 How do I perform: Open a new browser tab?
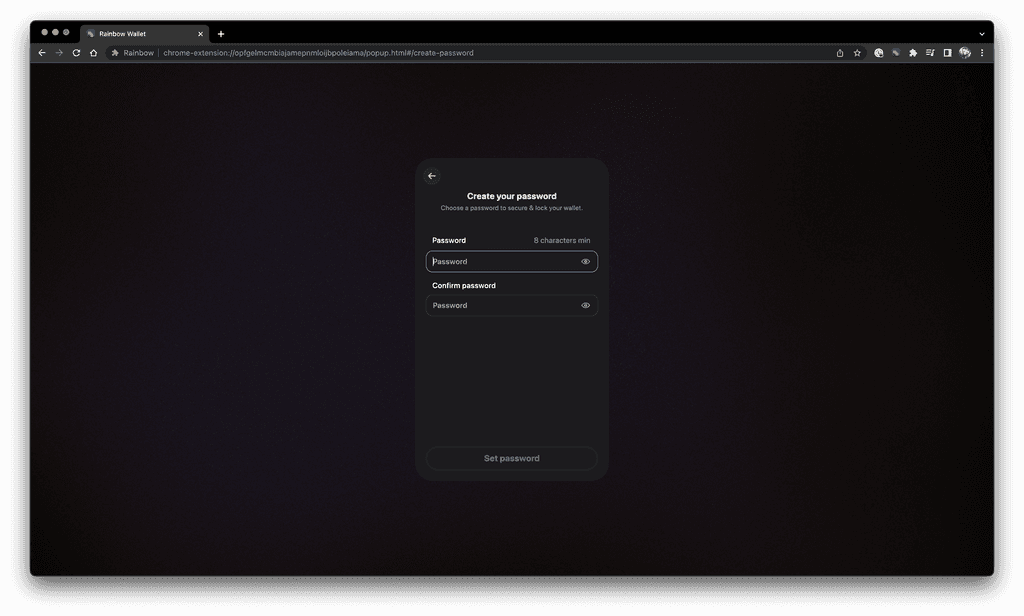[x=221, y=33]
